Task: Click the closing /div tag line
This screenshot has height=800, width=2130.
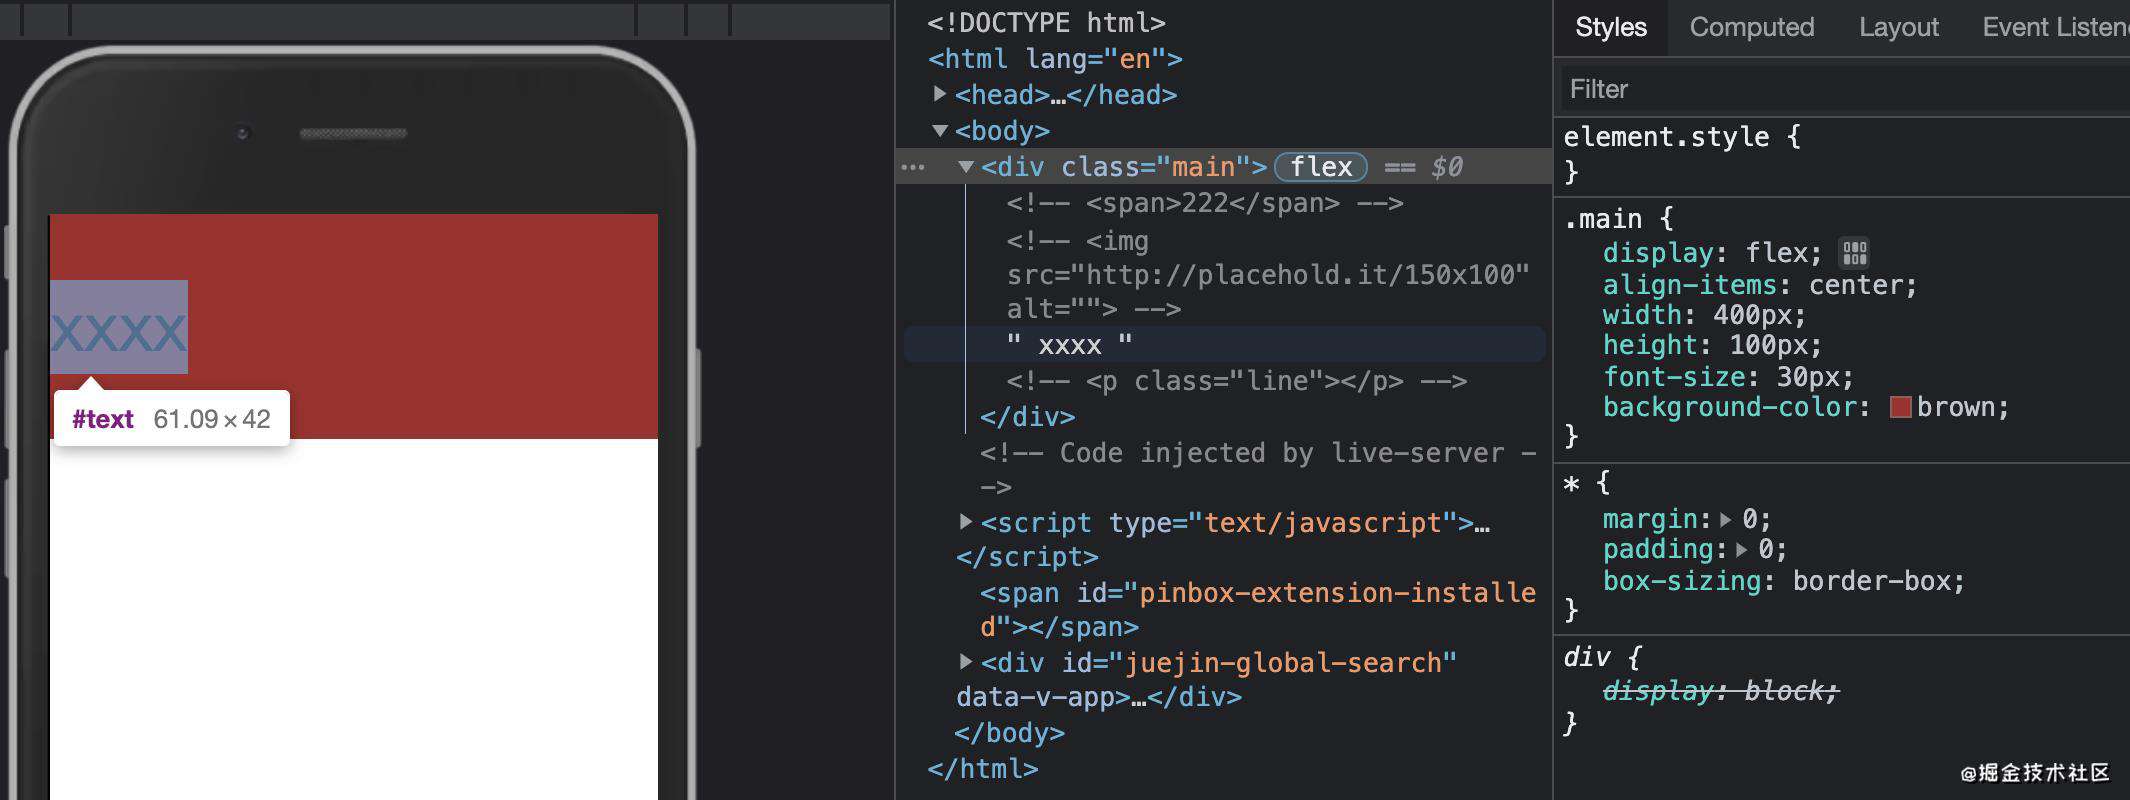Action: (1028, 417)
